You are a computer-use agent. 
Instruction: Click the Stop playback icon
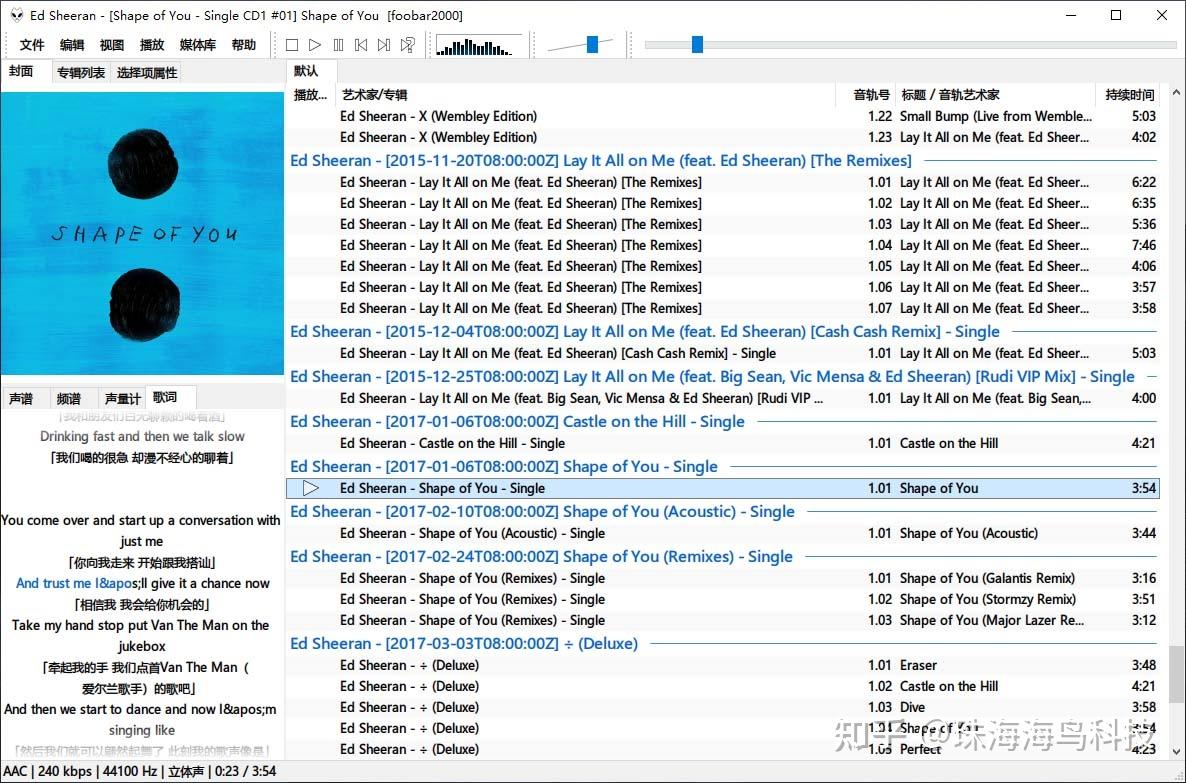click(292, 44)
